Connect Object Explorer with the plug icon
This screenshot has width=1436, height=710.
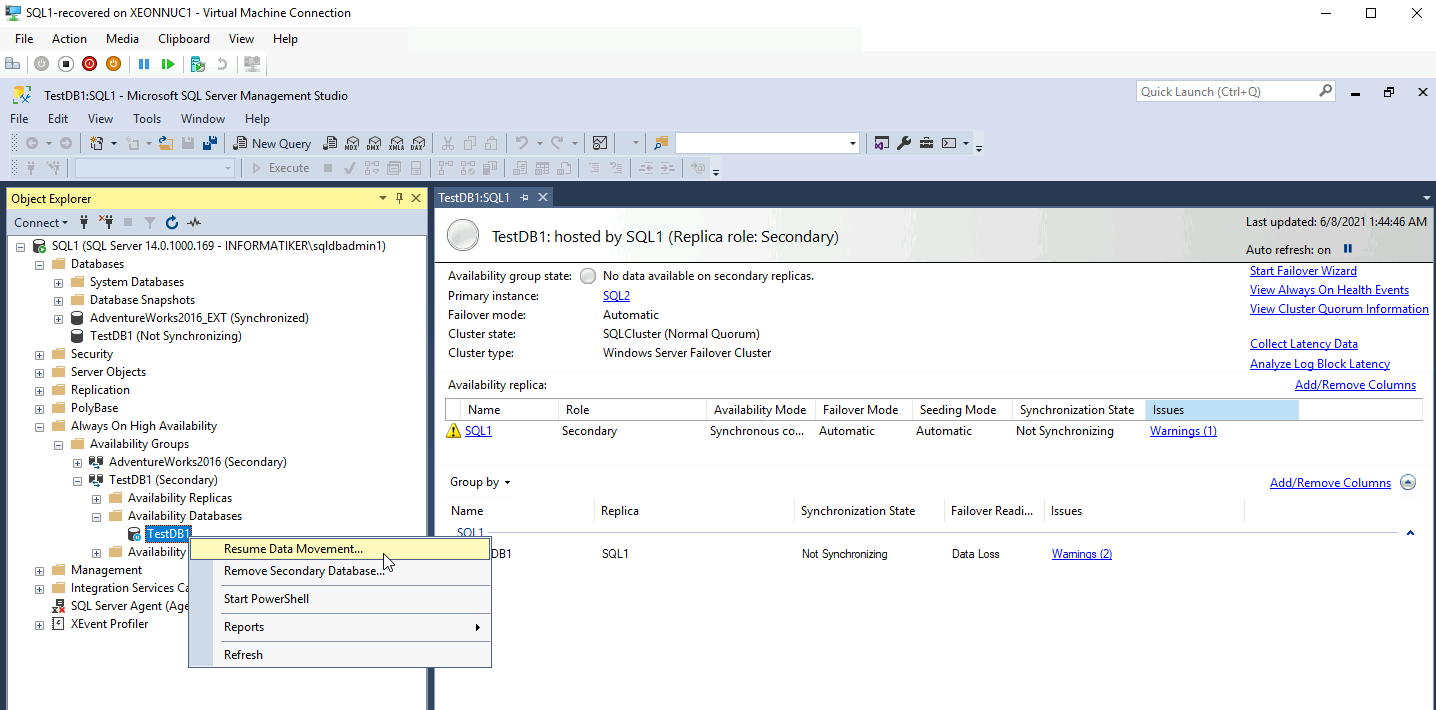tap(84, 222)
